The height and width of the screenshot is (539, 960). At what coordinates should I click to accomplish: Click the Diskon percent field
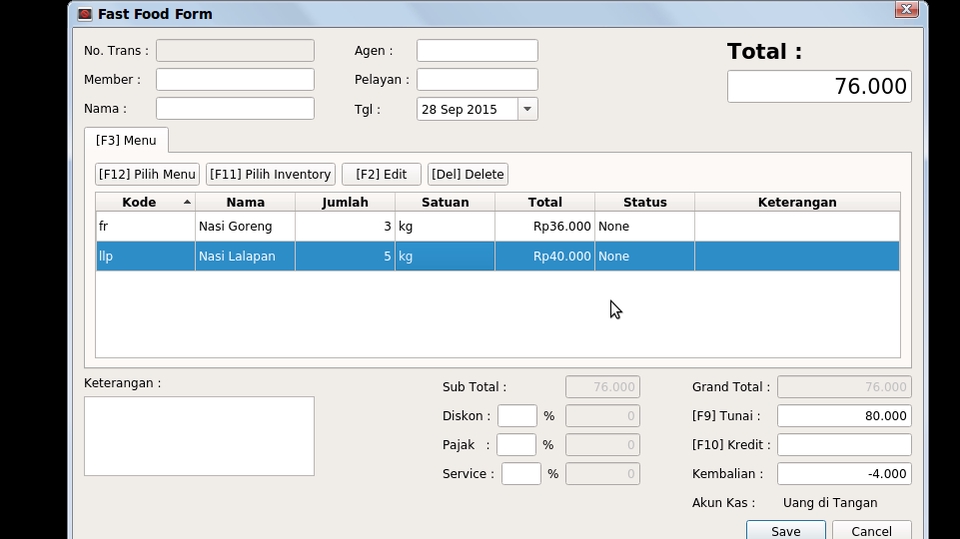517,416
